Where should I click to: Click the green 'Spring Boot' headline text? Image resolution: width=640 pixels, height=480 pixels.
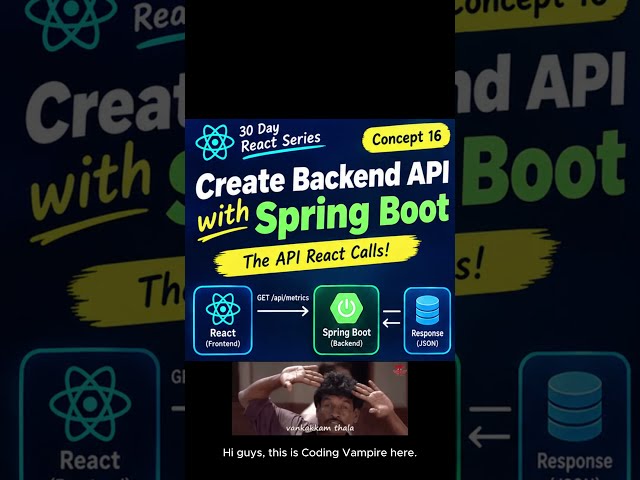(352, 217)
